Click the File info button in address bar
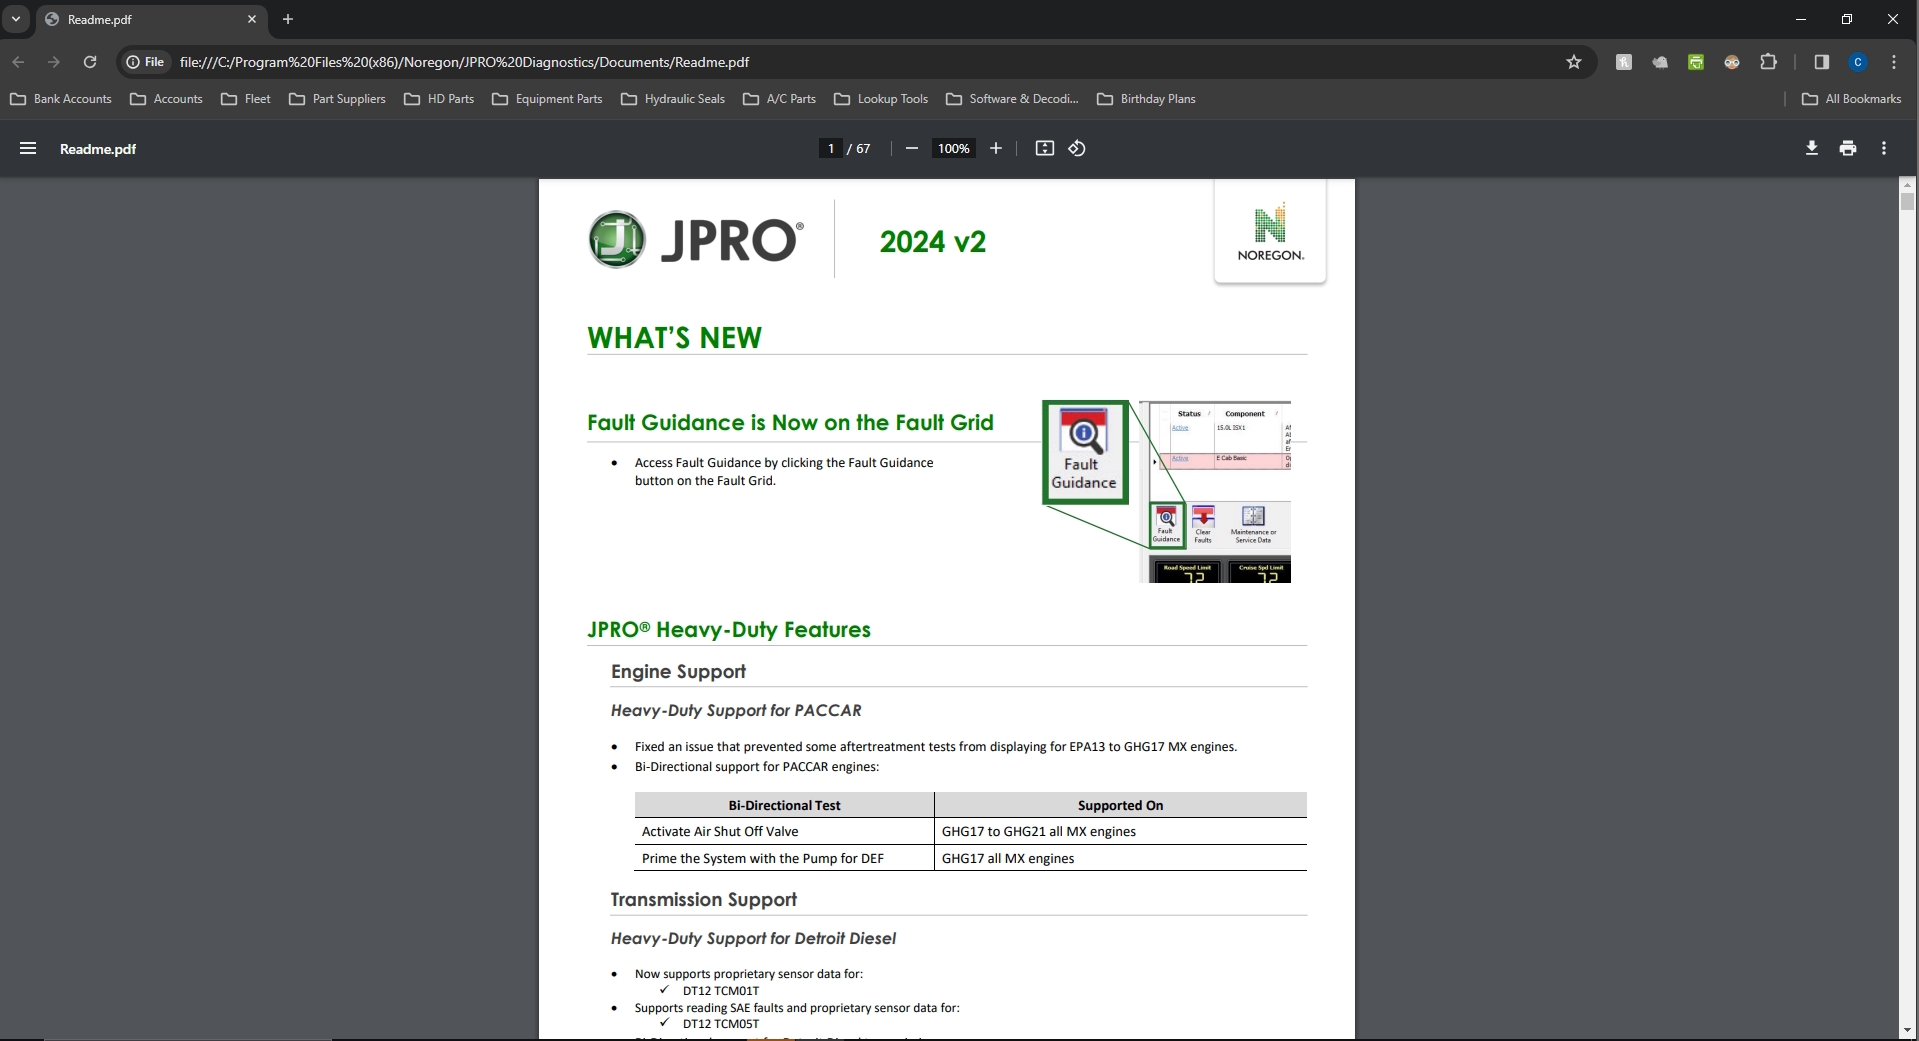This screenshot has width=1919, height=1041. point(145,62)
